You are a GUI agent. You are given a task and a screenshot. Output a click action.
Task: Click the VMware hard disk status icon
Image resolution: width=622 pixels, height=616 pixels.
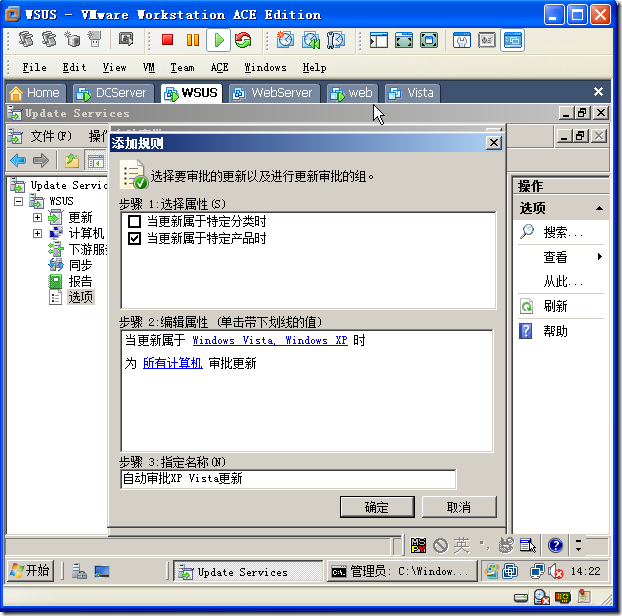(521, 598)
